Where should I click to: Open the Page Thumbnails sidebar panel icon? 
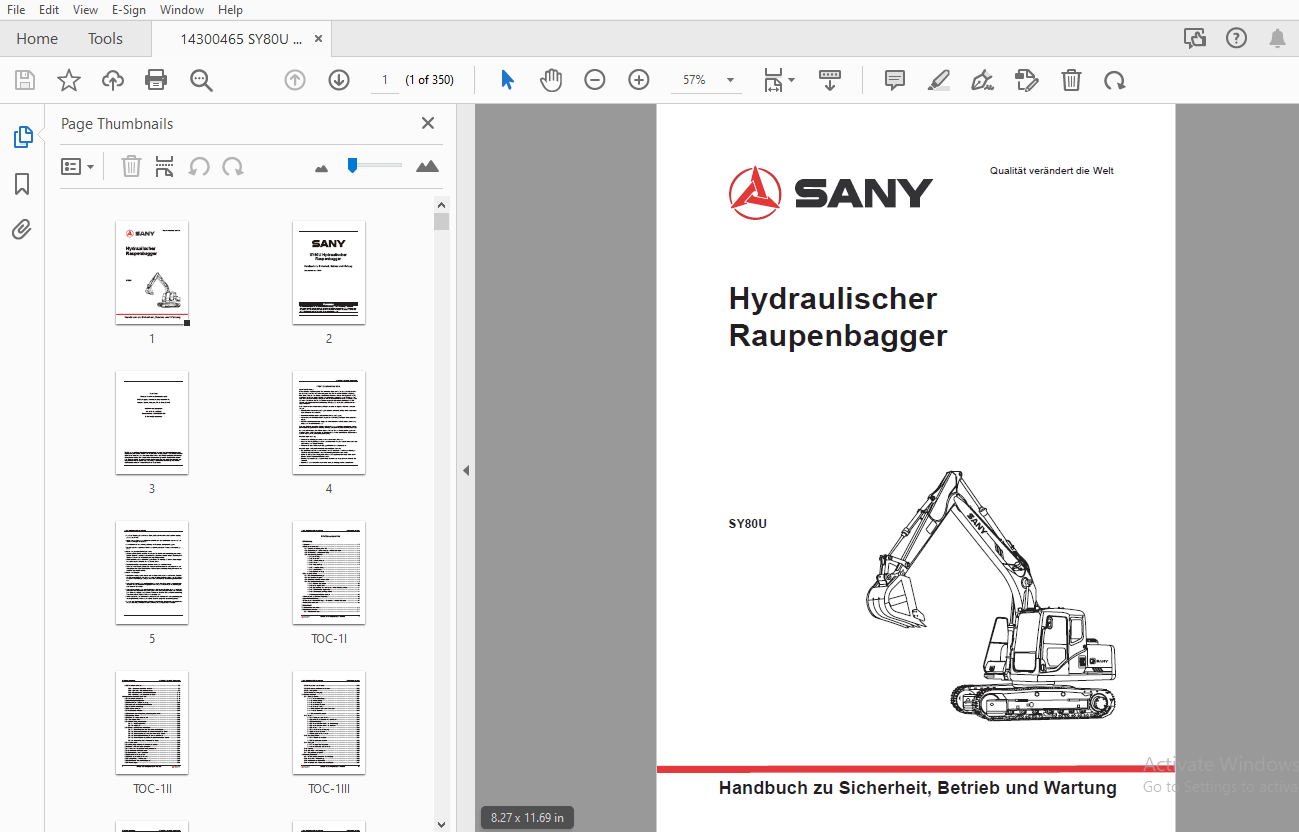pyautogui.click(x=23, y=137)
